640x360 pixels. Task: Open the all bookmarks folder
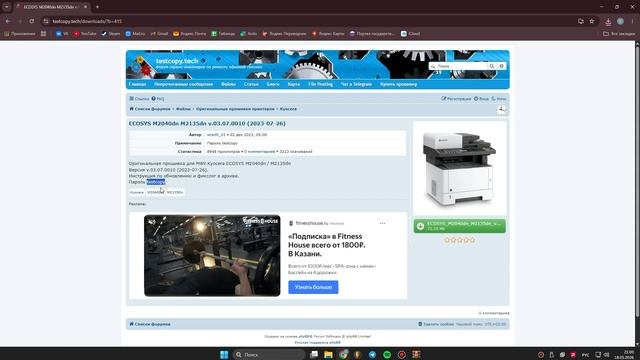point(619,33)
